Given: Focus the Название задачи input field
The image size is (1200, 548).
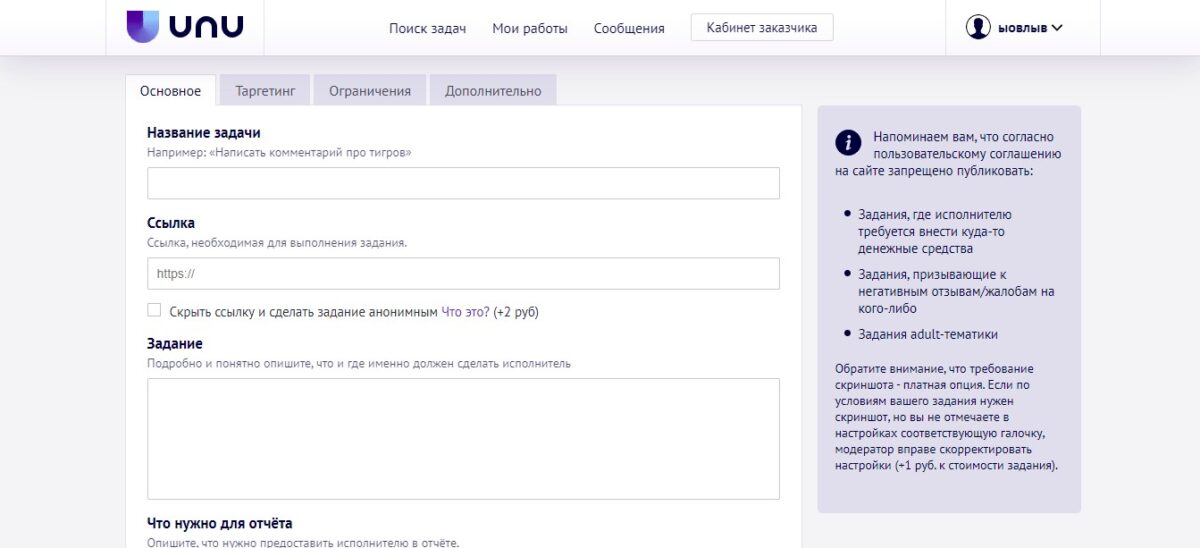Looking at the screenshot, I should 463,183.
